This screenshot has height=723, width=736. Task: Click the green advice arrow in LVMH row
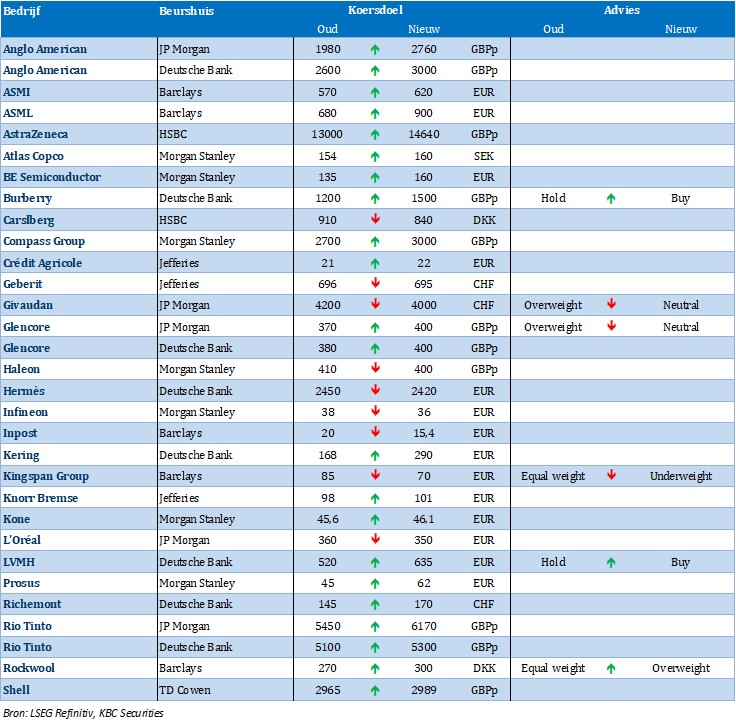point(611,562)
